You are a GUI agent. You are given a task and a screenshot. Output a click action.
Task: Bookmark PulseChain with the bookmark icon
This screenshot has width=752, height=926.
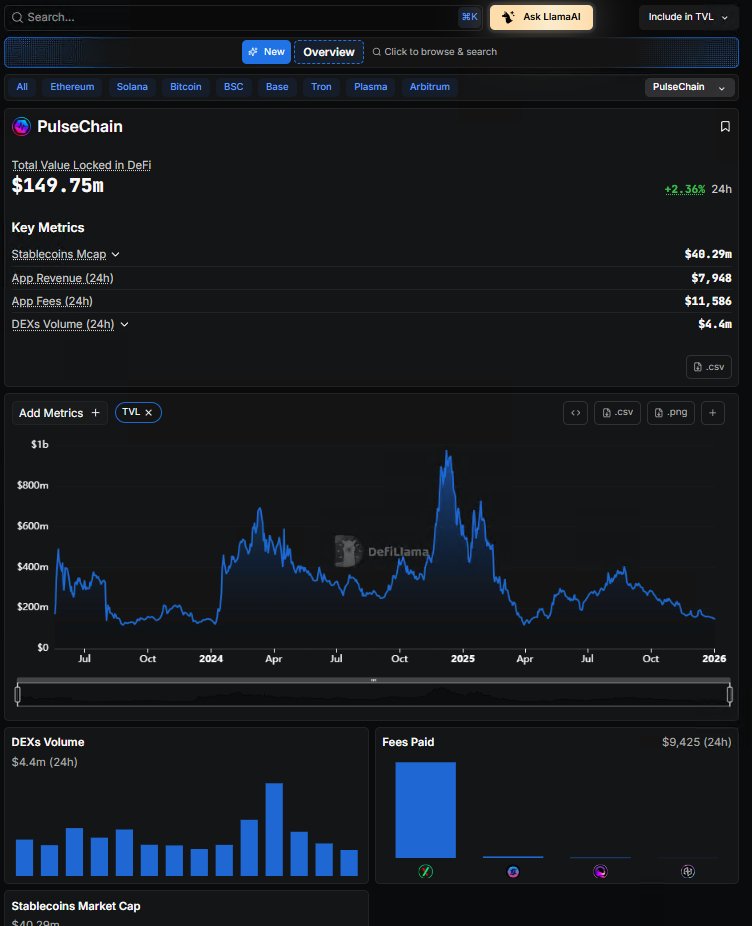click(725, 126)
